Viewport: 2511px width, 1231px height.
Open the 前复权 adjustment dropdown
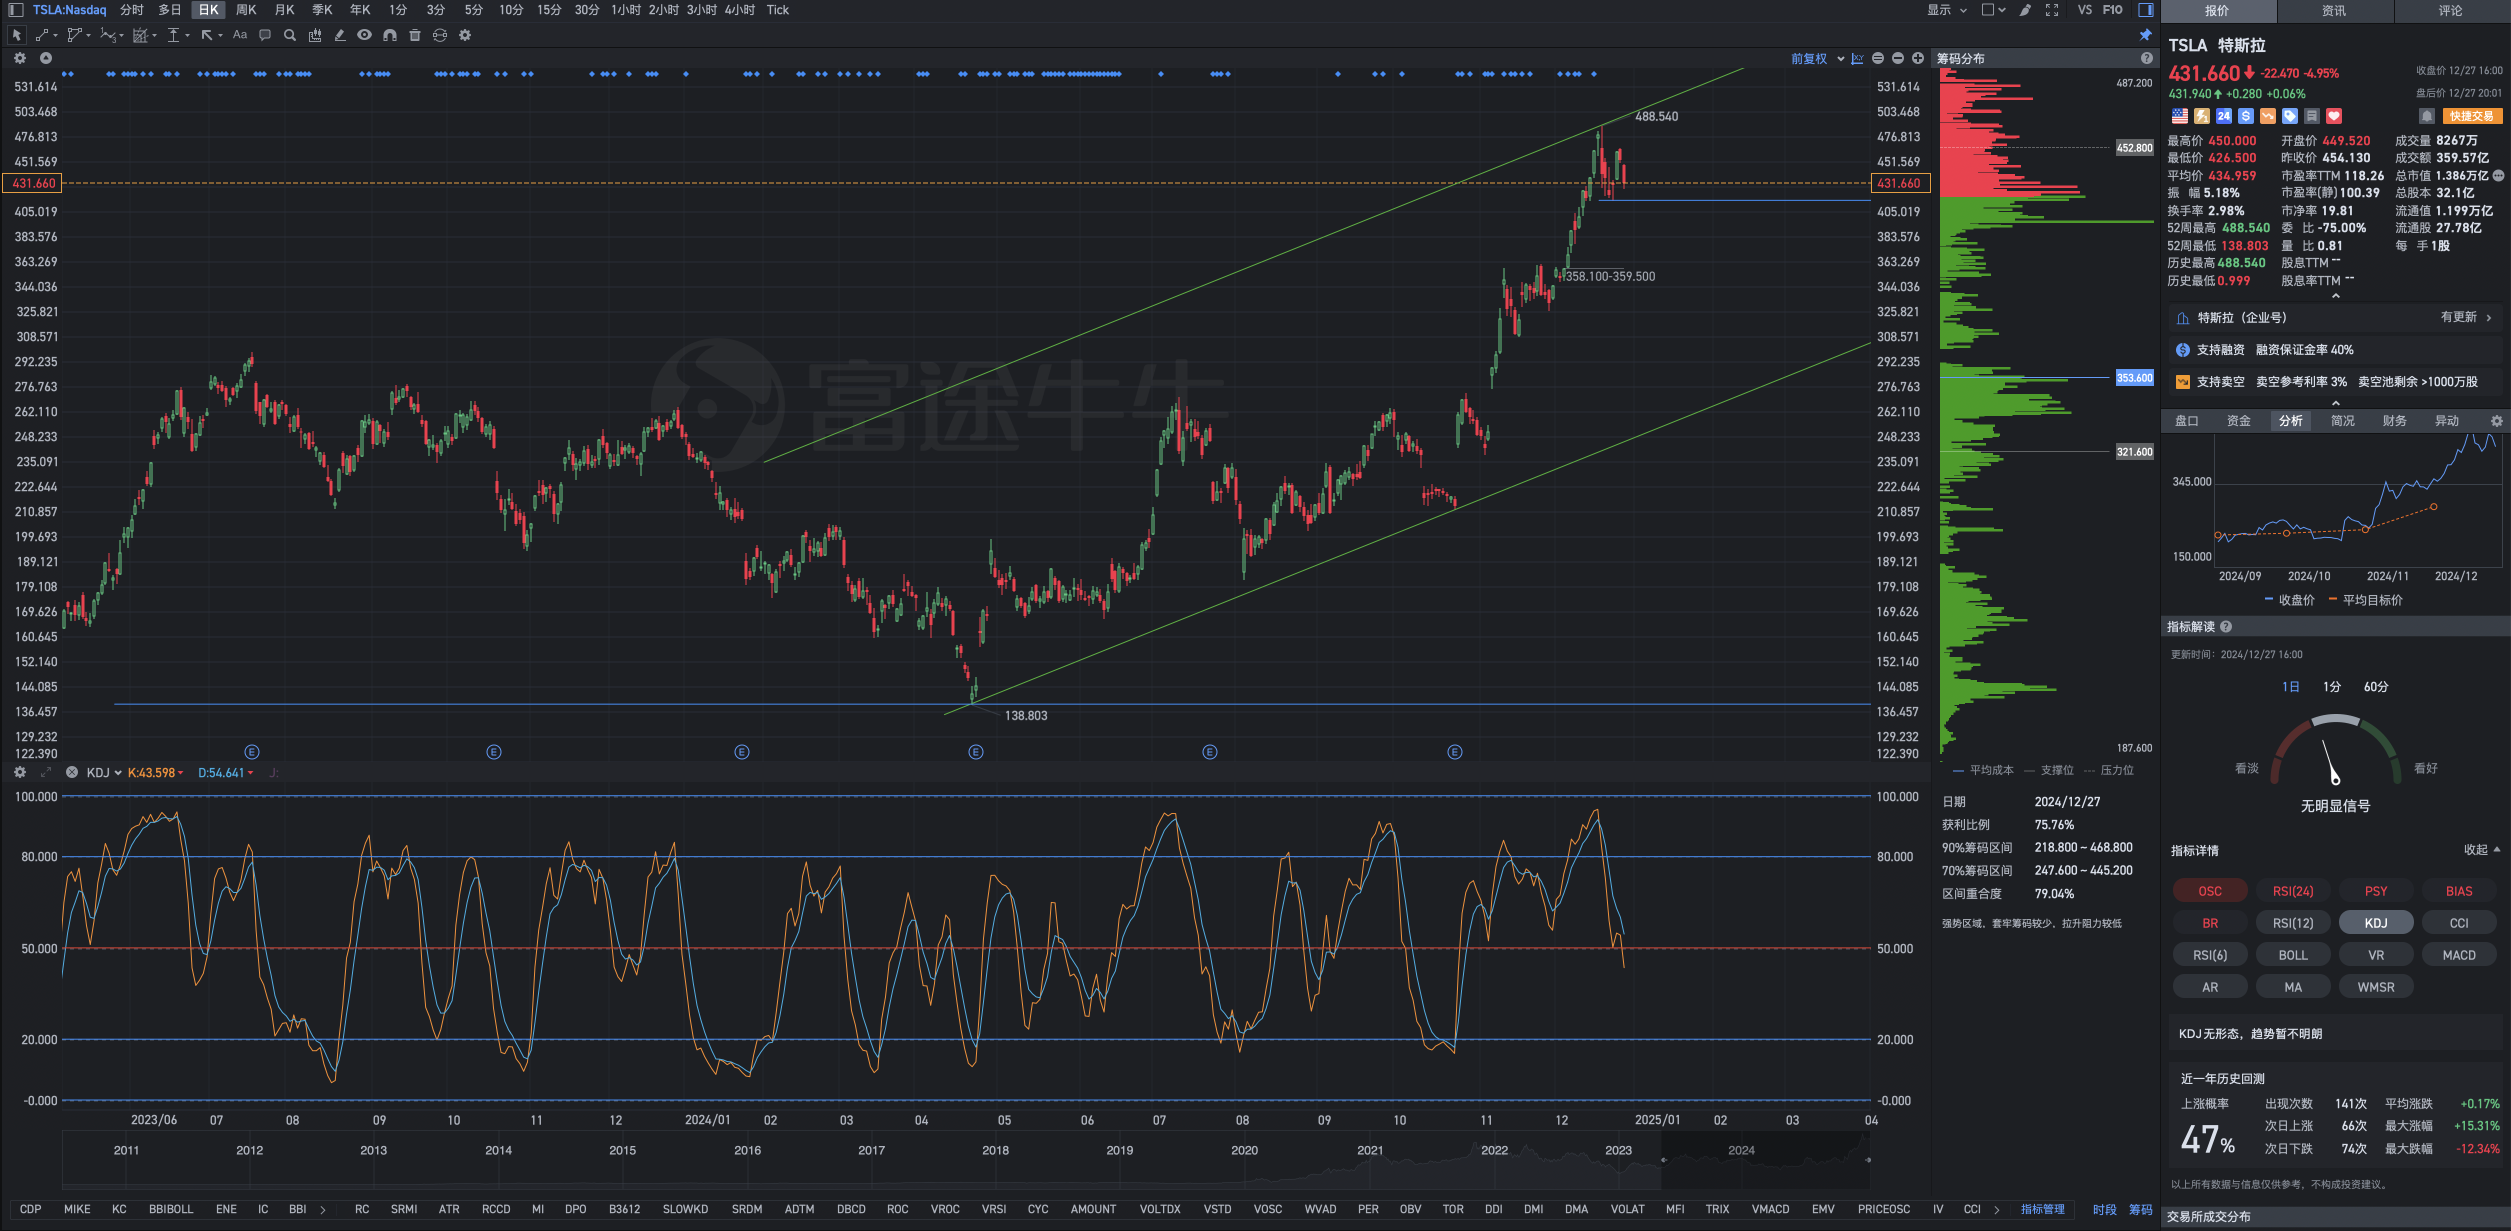pyautogui.click(x=1816, y=59)
